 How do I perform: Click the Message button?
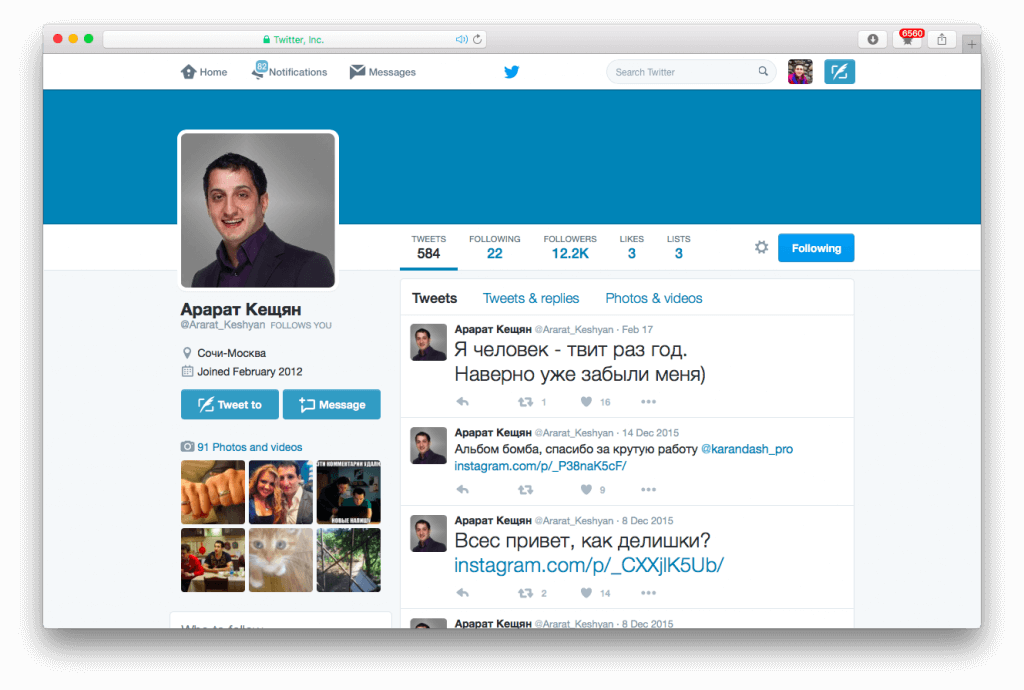332,405
